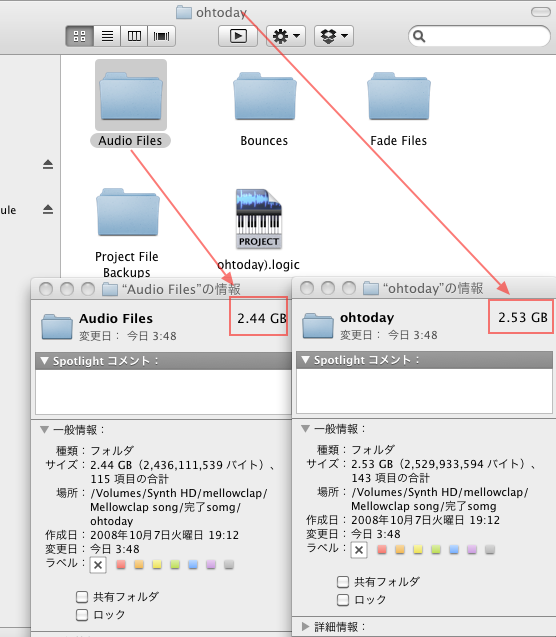This screenshot has width=556, height=637.
Task: Collapse 一般情報 section in ohtoday info
Action: [x=305, y=429]
